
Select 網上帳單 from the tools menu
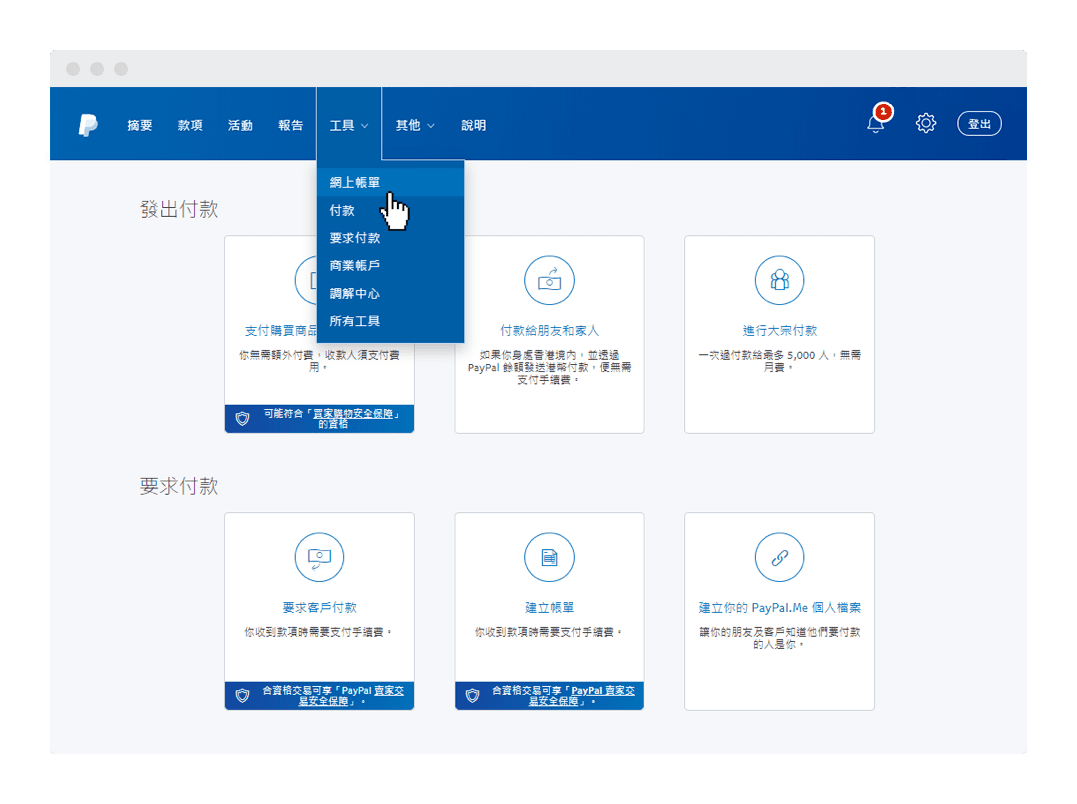point(355,182)
